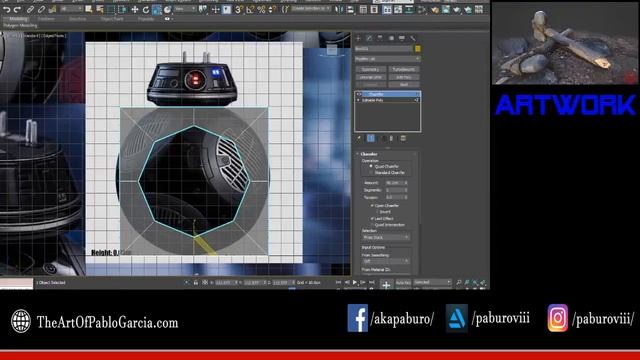
Task: Open the Modifier List dropdown
Action: point(387,59)
